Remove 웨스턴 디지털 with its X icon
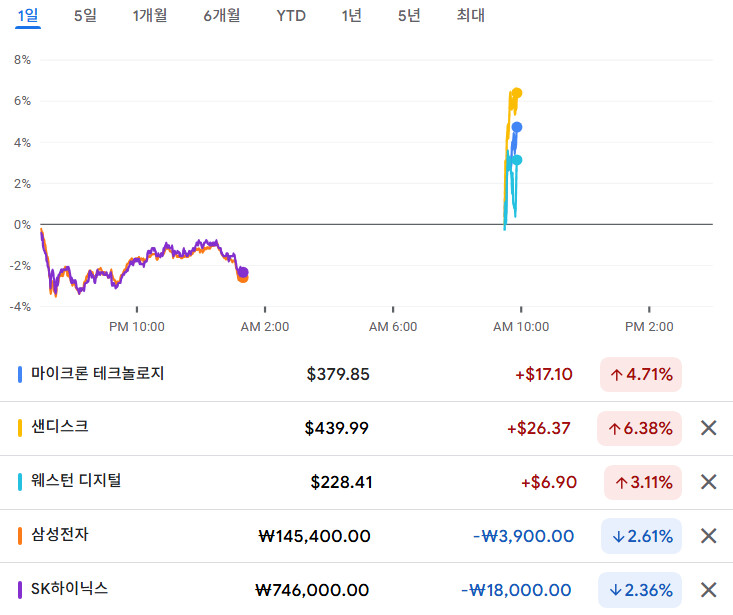The height and width of the screenshot is (615, 733). pyautogui.click(x=709, y=482)
